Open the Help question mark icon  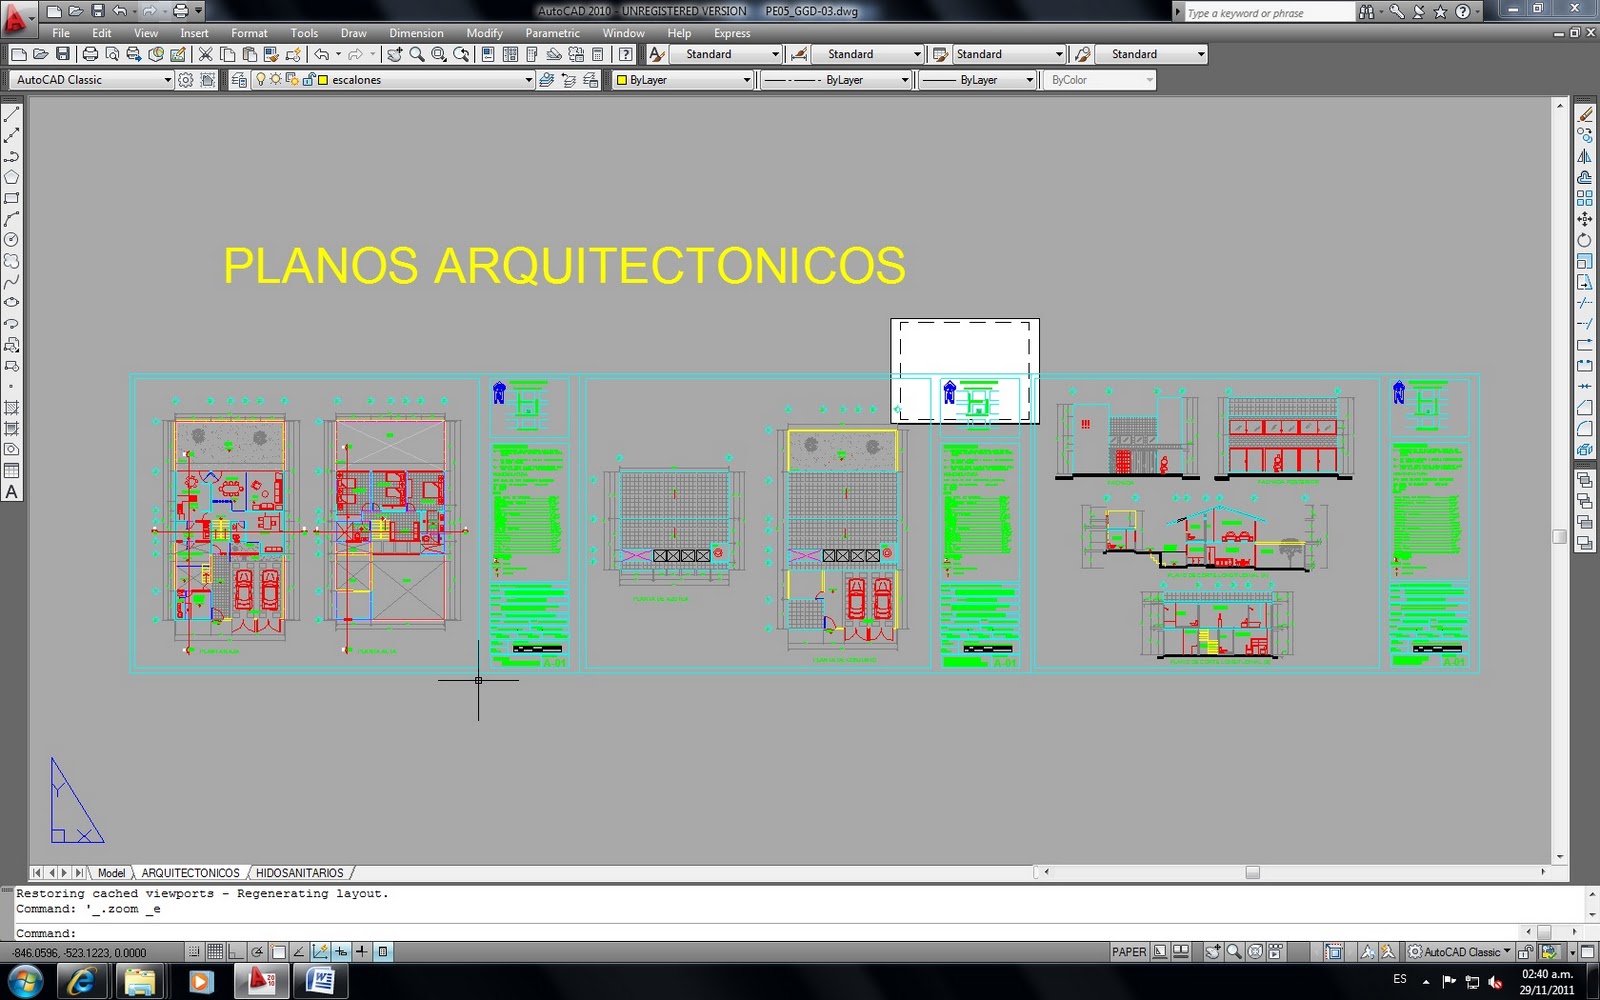[624, 54]
